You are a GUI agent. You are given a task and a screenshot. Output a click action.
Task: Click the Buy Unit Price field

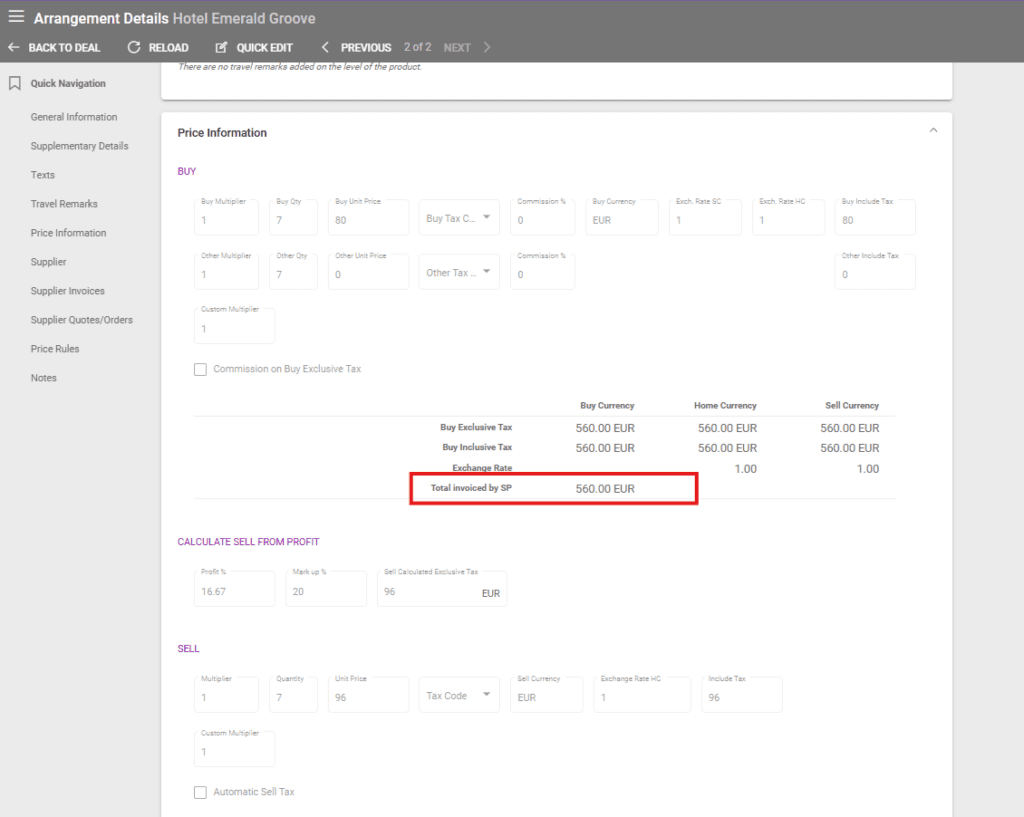pyautogui.click(x=369, y=219)
